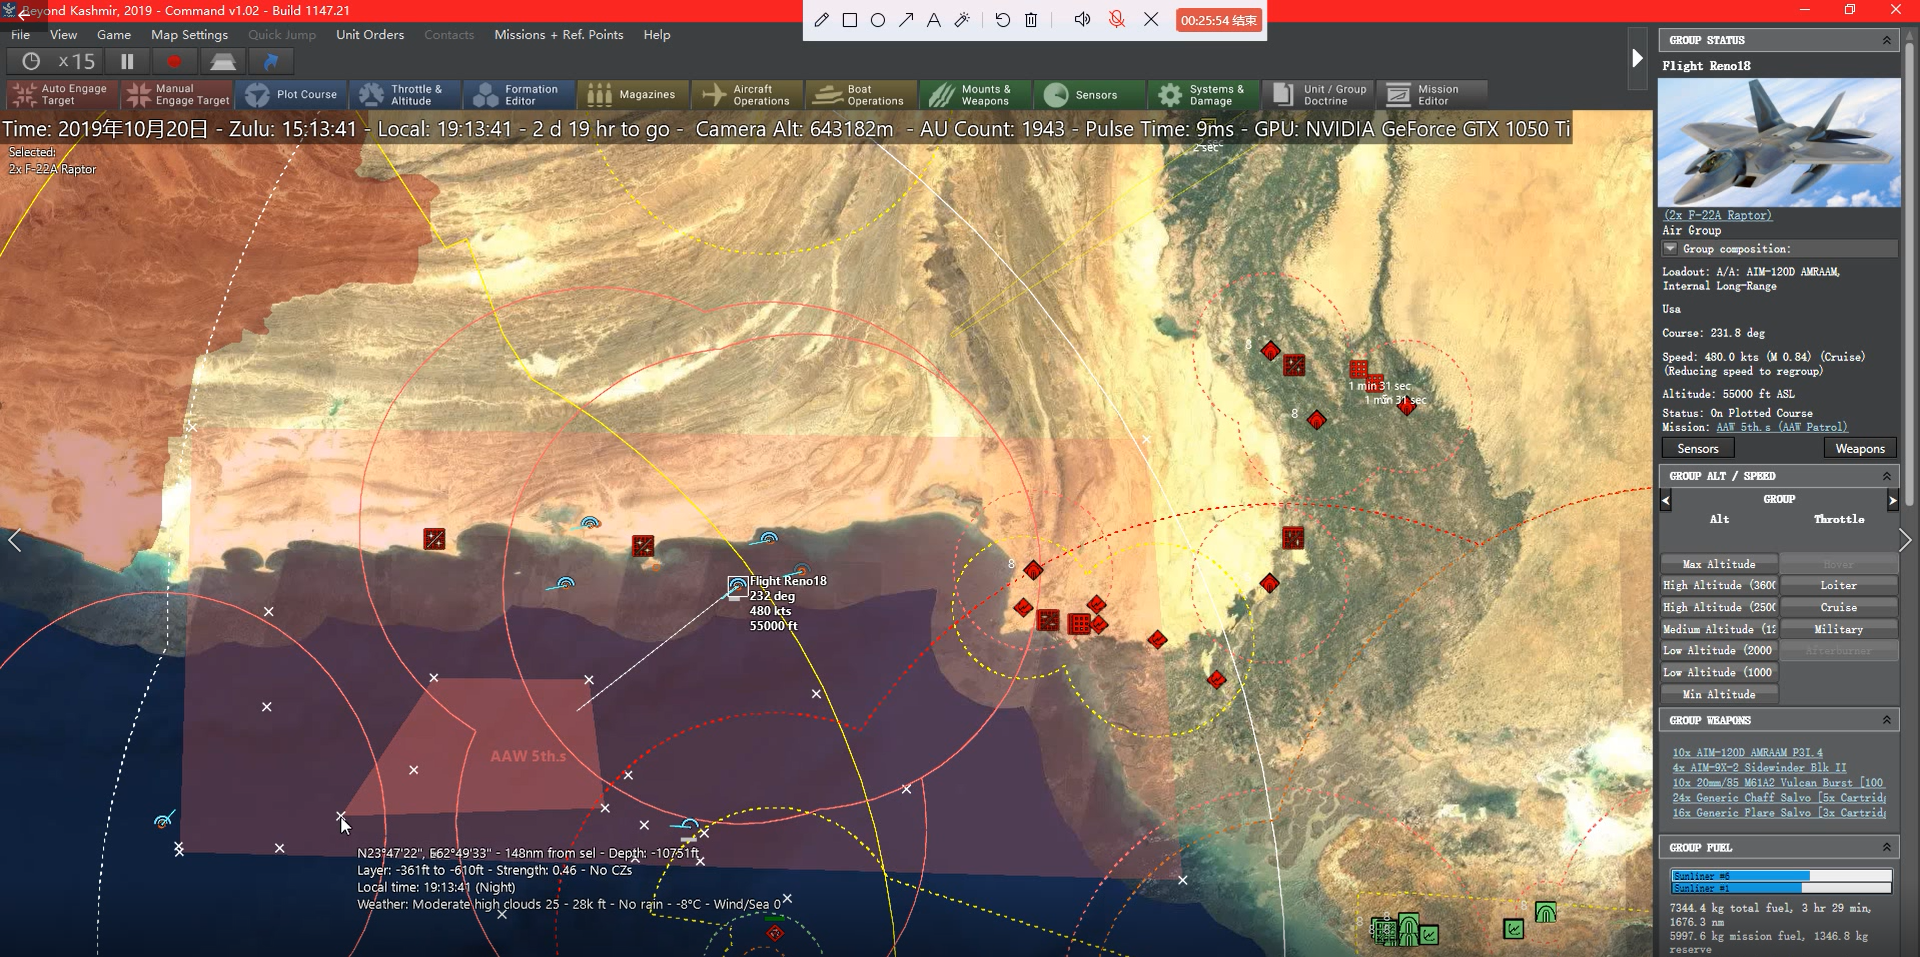Screen dimensions: 1920x957
Task: Toggle the recorder speaker audio
Action: tap(1081, 19)
